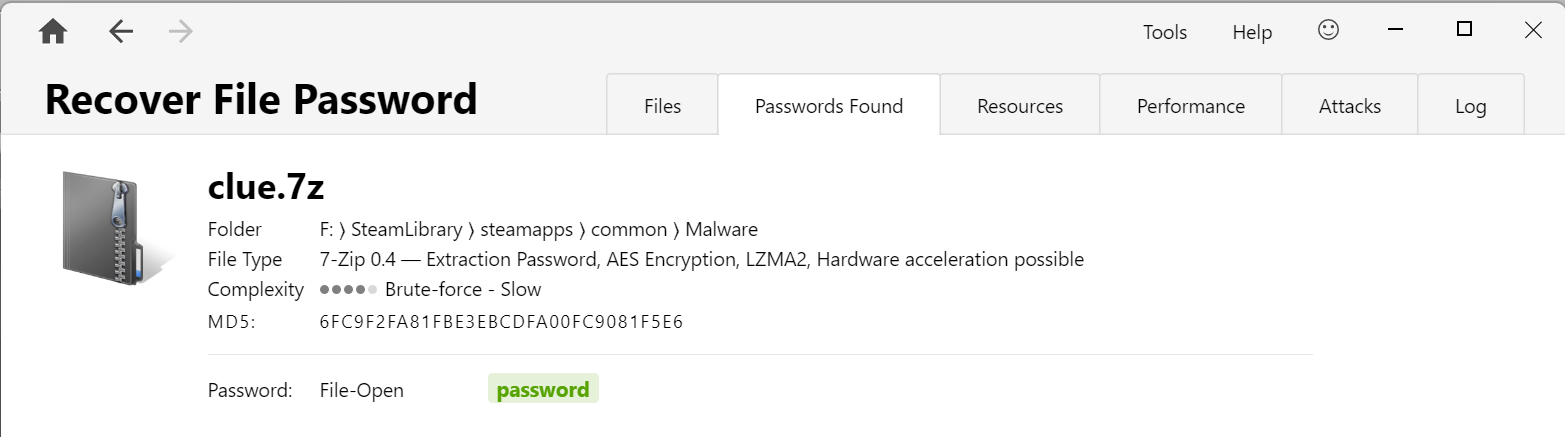Go to the Home screen icon
The image size is (1565, 437).
click(53, 32)
